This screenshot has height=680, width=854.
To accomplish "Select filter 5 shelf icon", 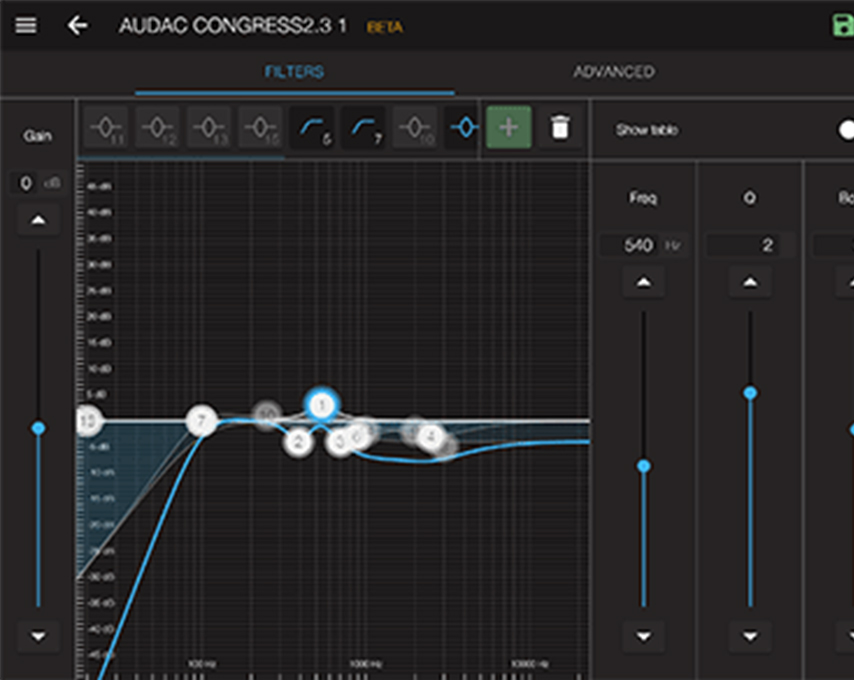I will (312, 128).
